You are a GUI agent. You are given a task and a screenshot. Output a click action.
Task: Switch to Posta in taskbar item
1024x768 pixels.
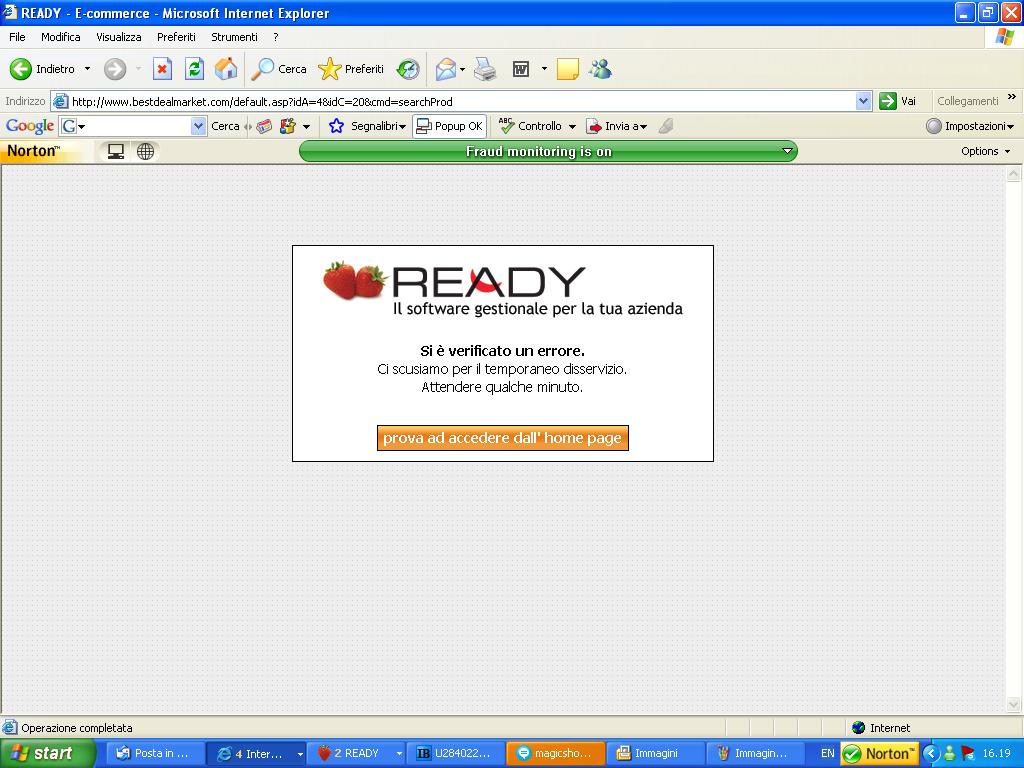154,754
